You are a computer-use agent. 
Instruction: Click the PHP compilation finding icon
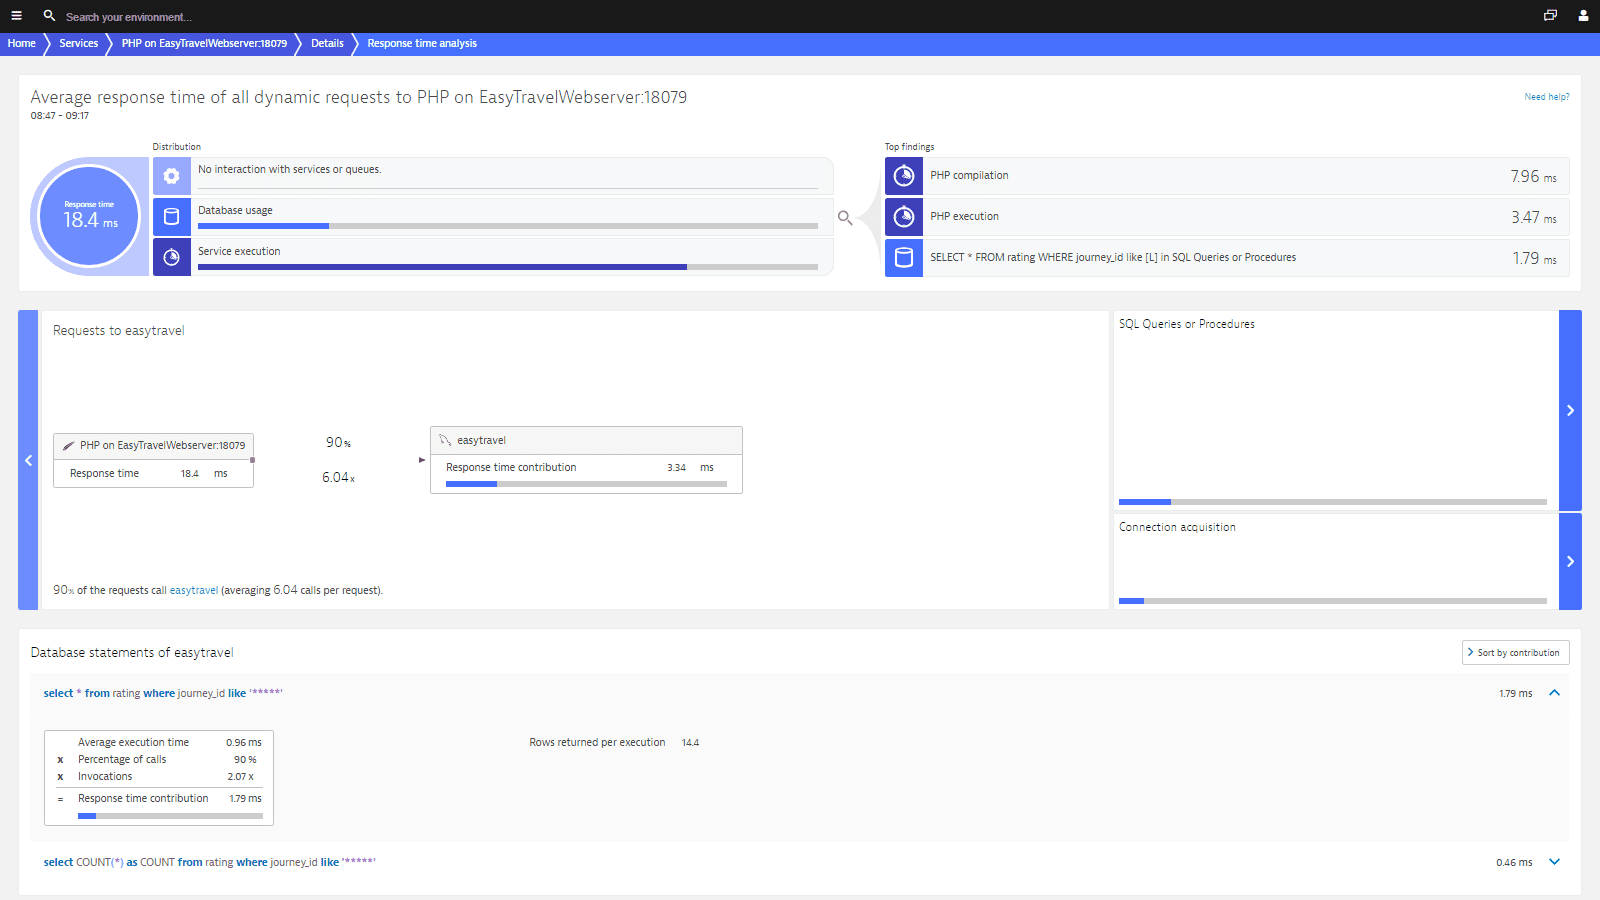tap(904, 176)
